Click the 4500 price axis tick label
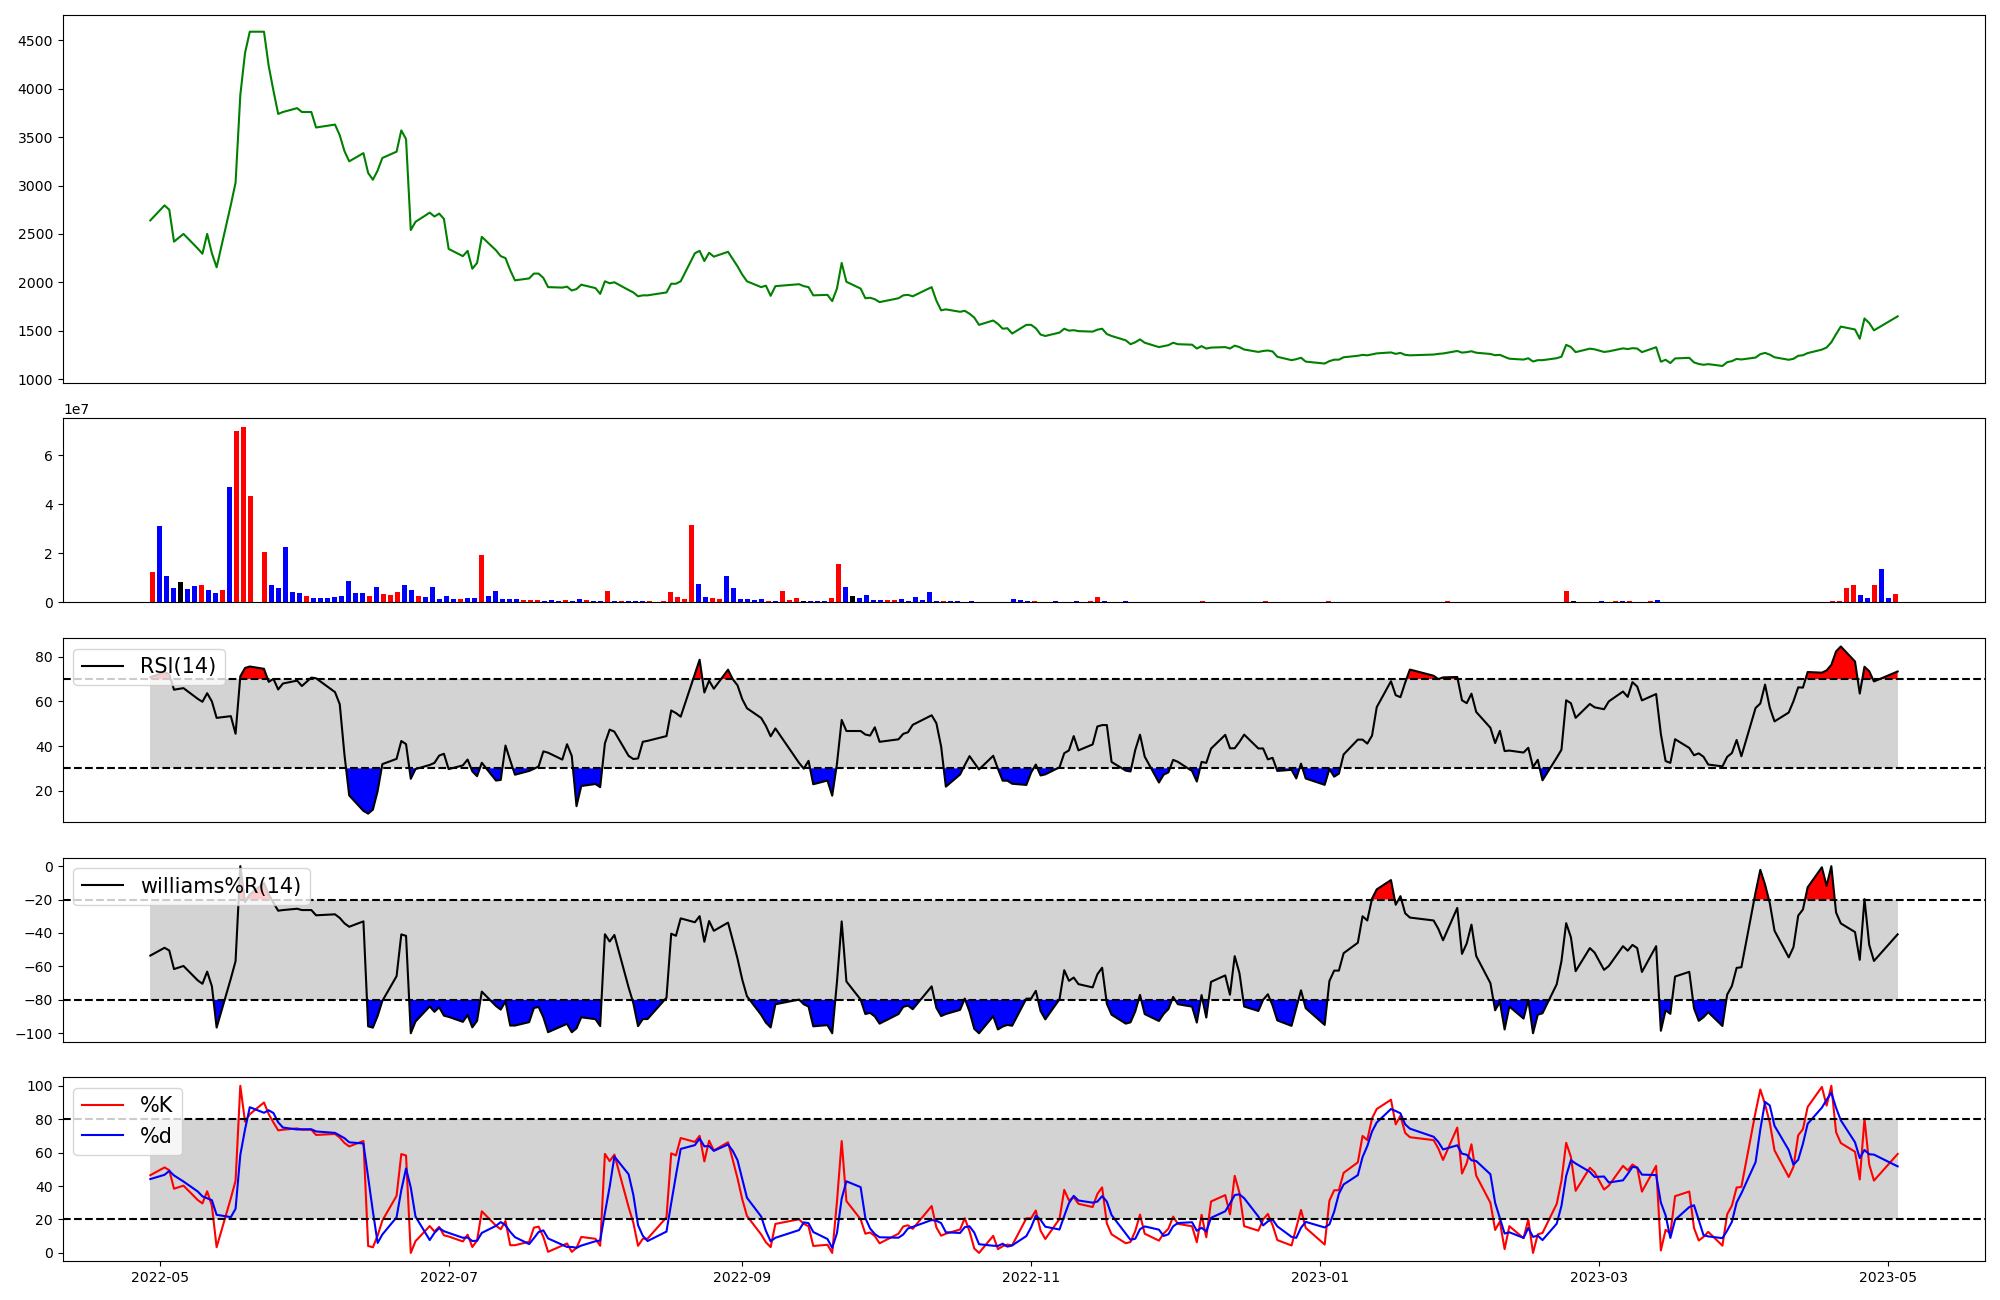 coord(35,41)
